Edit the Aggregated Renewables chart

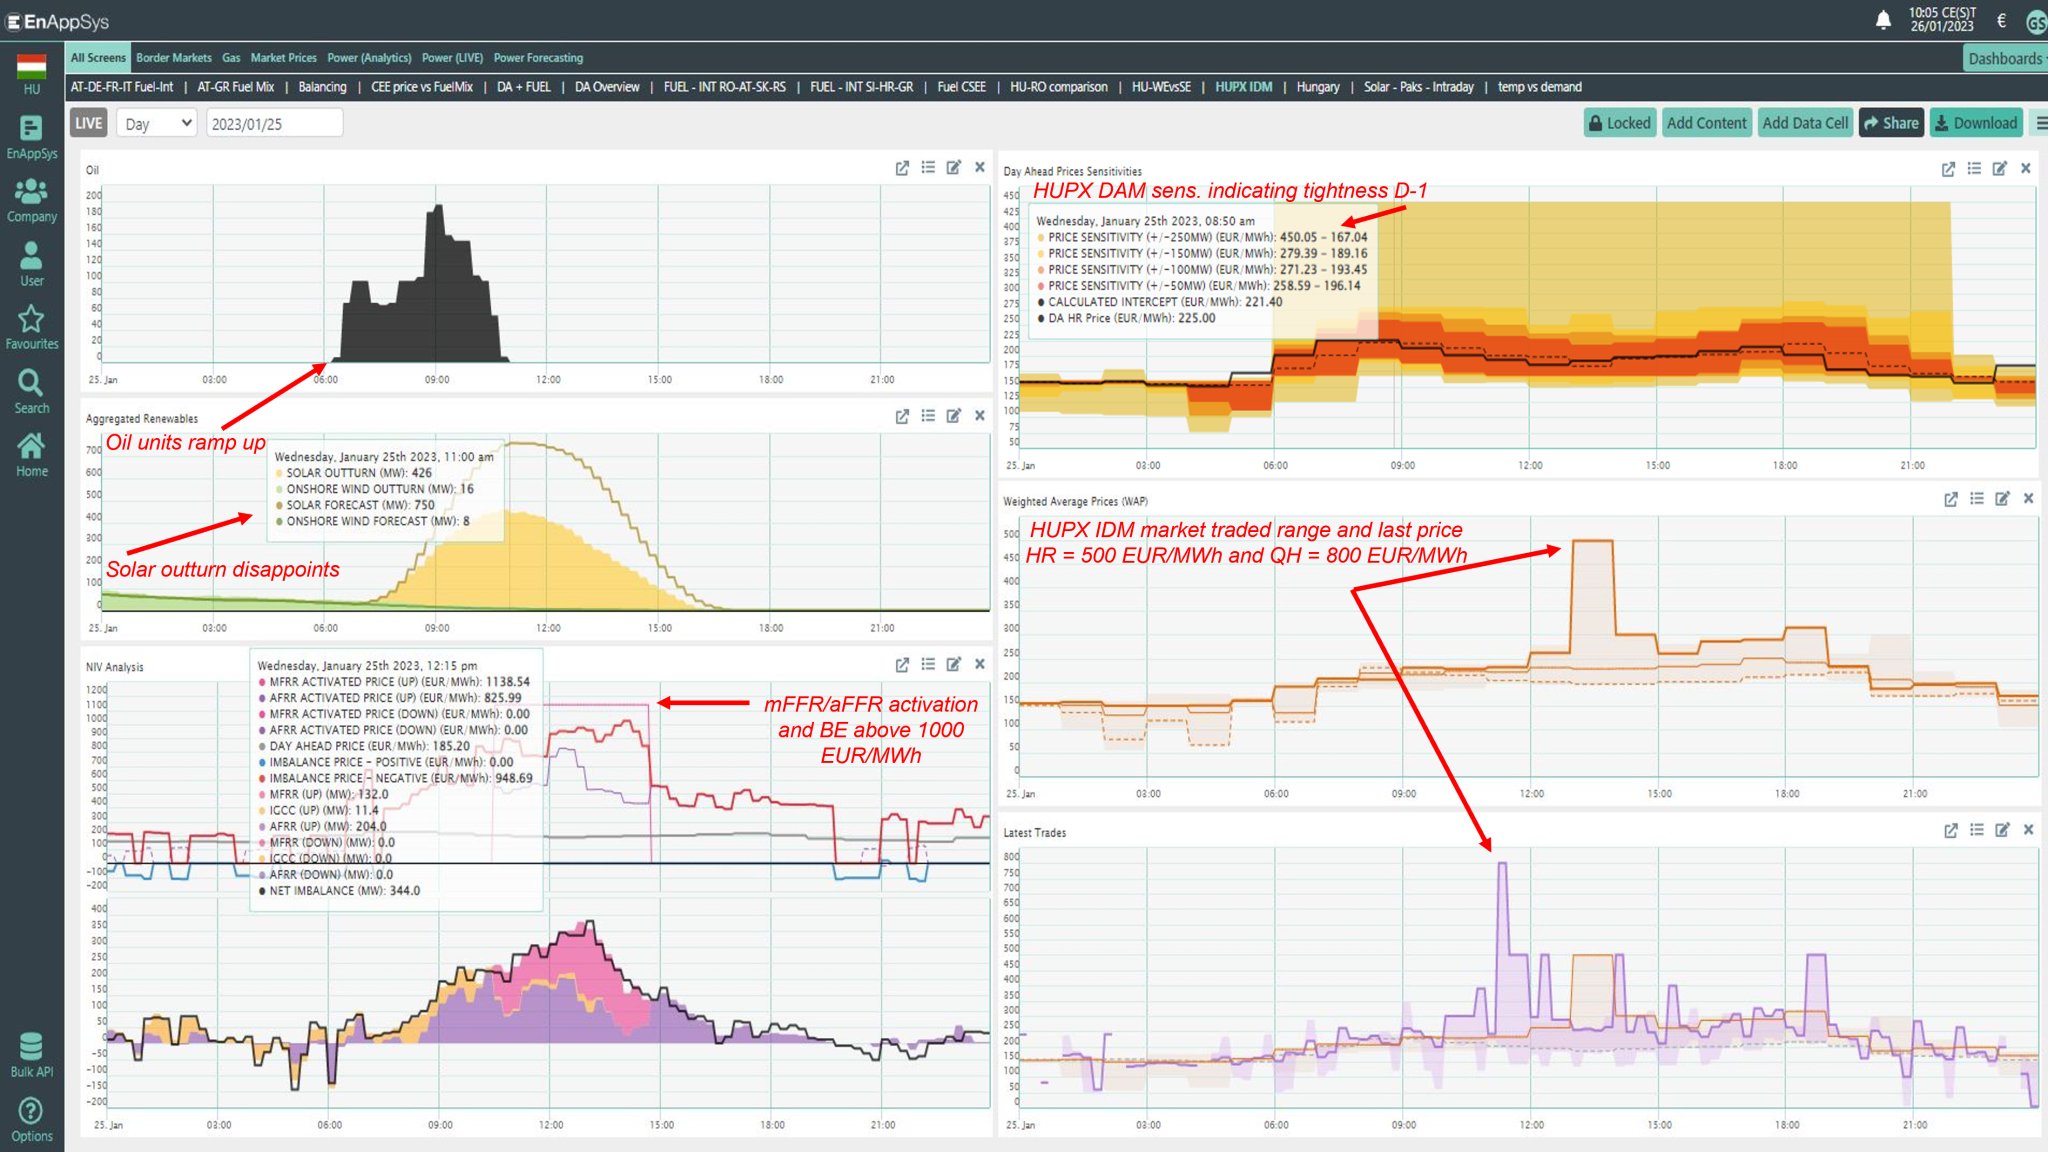pyautogui.click(x=954, y=416)
